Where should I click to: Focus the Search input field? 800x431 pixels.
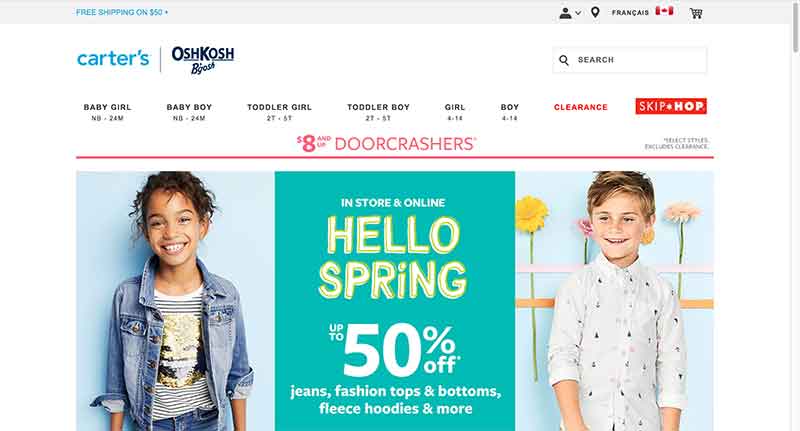click(x=630, y=60)
